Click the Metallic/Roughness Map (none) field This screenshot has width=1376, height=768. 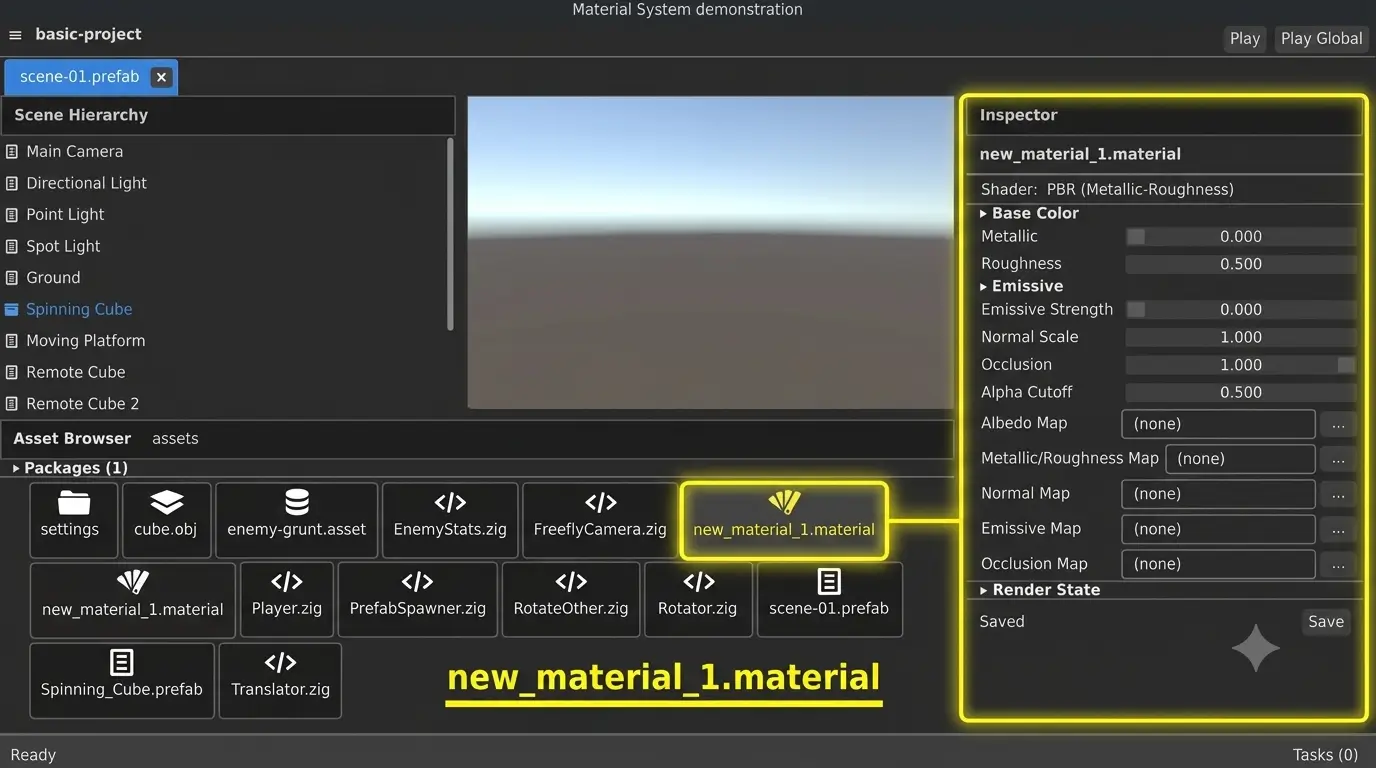click(1240, 459)
